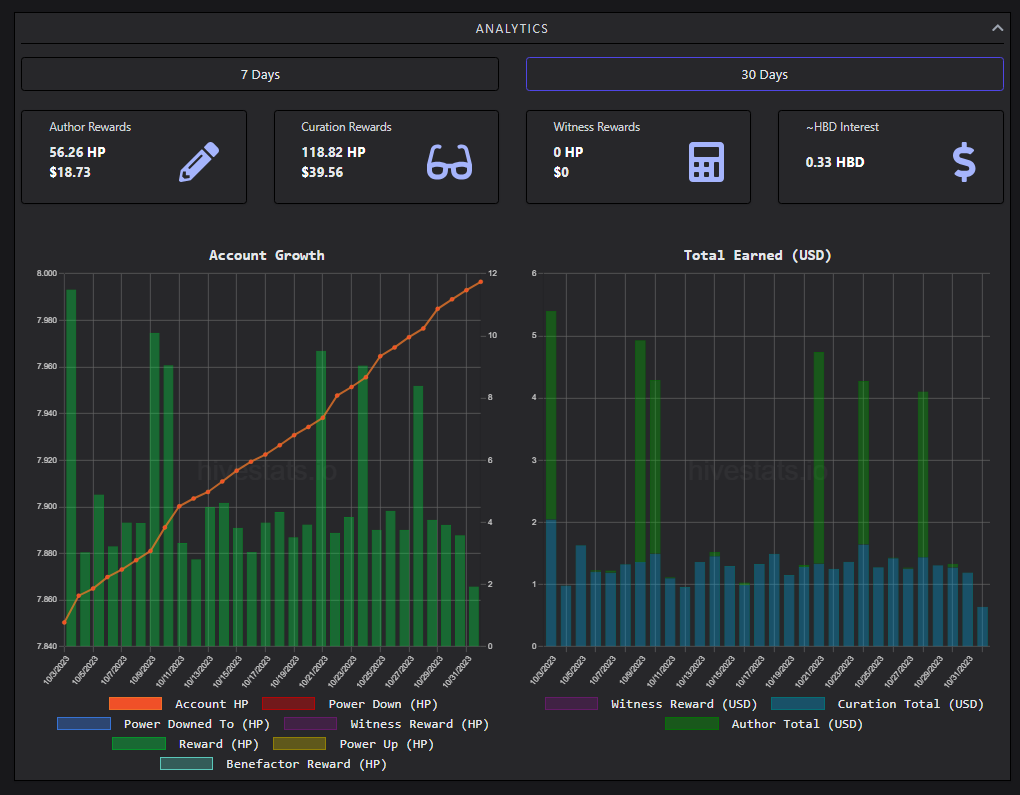Toggle Author Total (USD) legend swatch
Screen dimensions: 1020x795
pyautogui.click(x=692, y=723)
